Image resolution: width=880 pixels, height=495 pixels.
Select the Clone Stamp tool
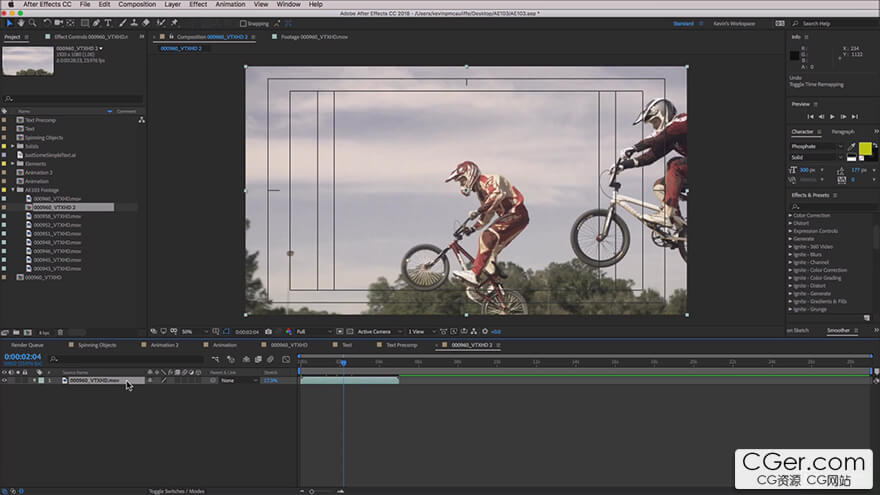pyautogui.click(x=134, y=23)
